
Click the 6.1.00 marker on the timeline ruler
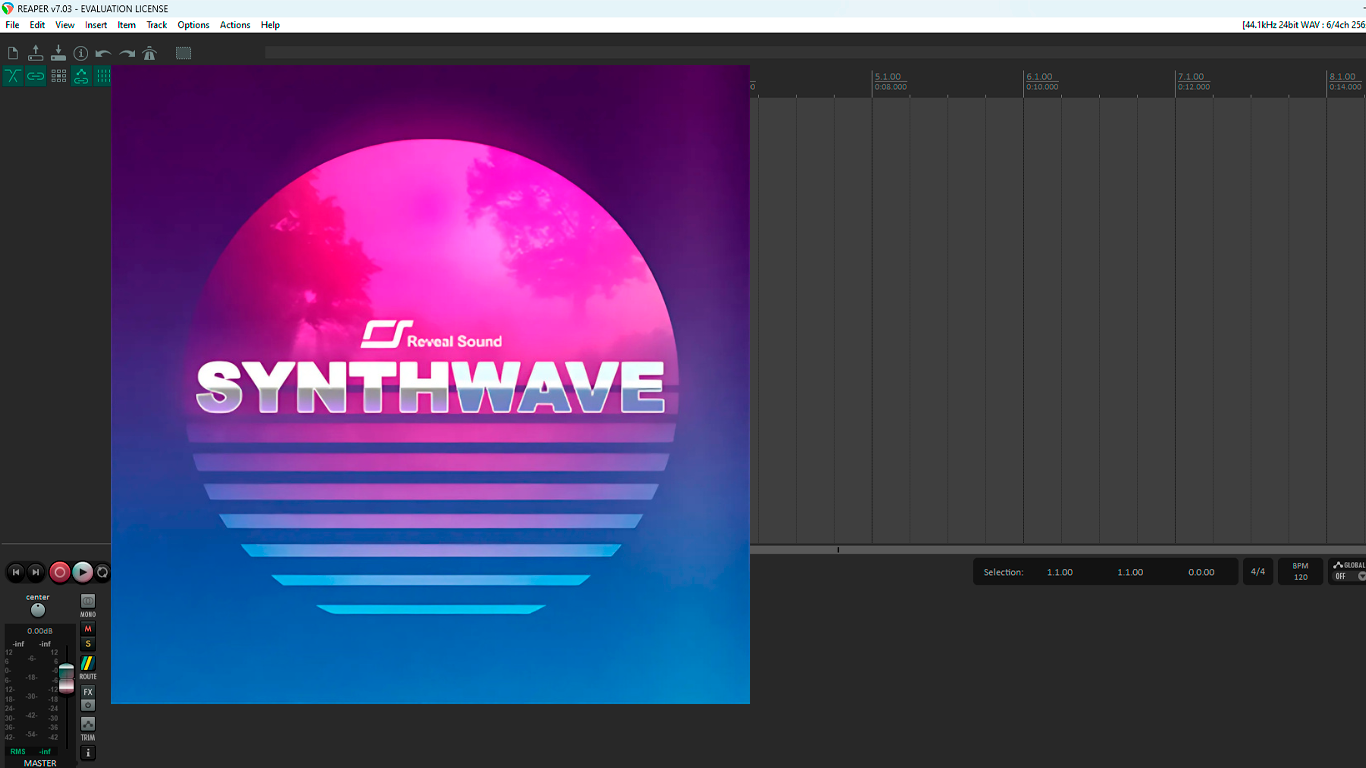1040,77
